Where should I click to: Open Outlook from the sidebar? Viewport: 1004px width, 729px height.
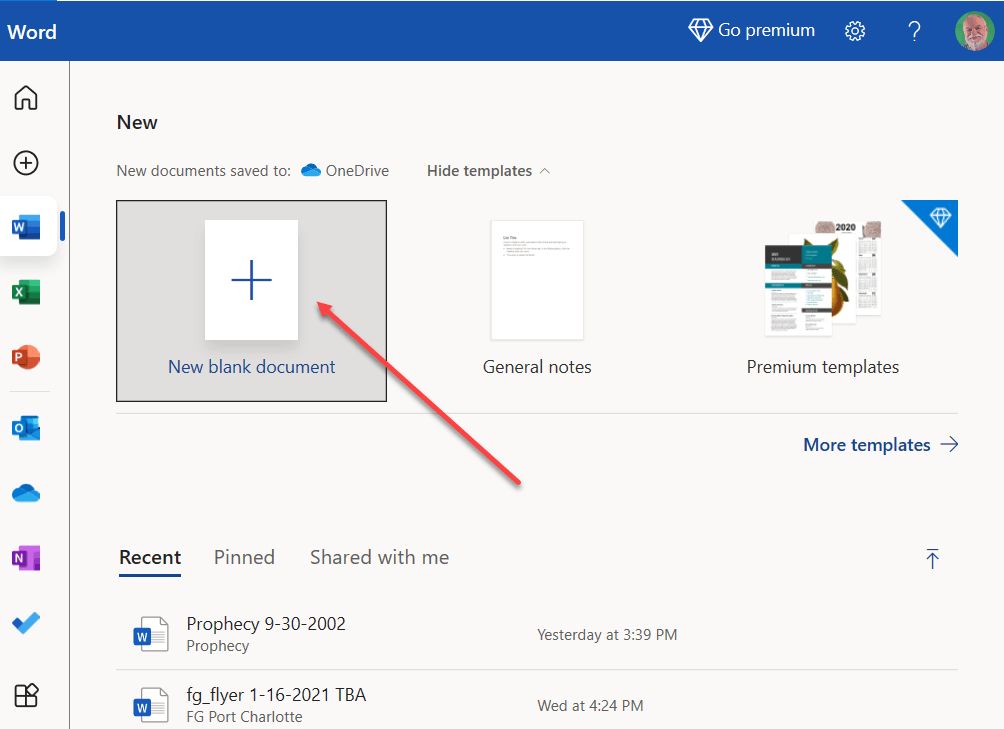(x=26, y=428)
